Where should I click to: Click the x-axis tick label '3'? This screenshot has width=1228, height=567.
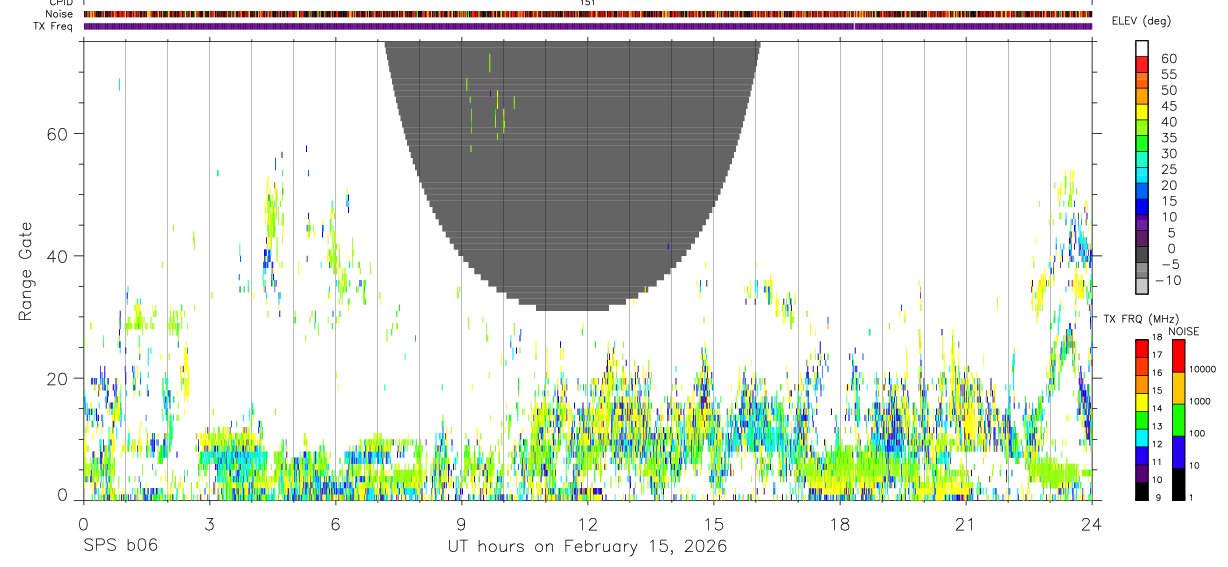[209, 524]
